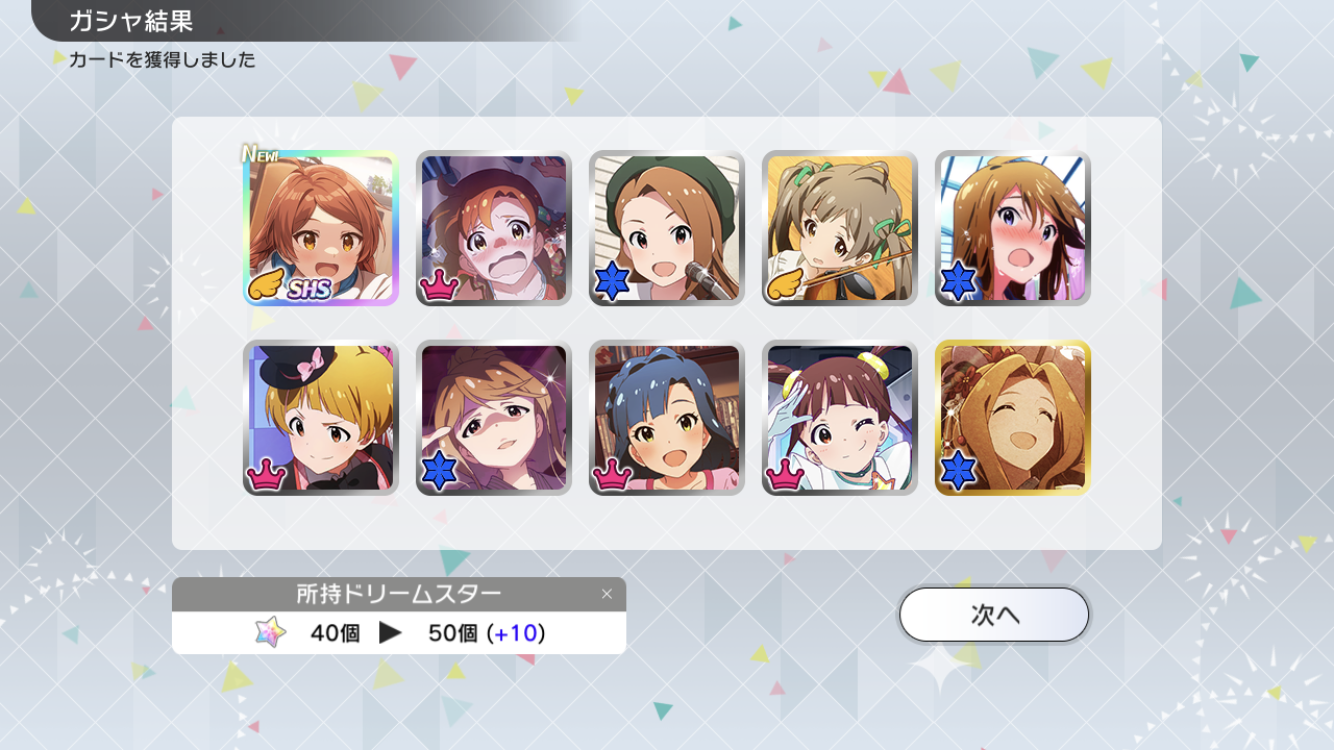1334x750 pixels.
Task: Select the winking girl with yellow hair buns
Action: (840, 418)
